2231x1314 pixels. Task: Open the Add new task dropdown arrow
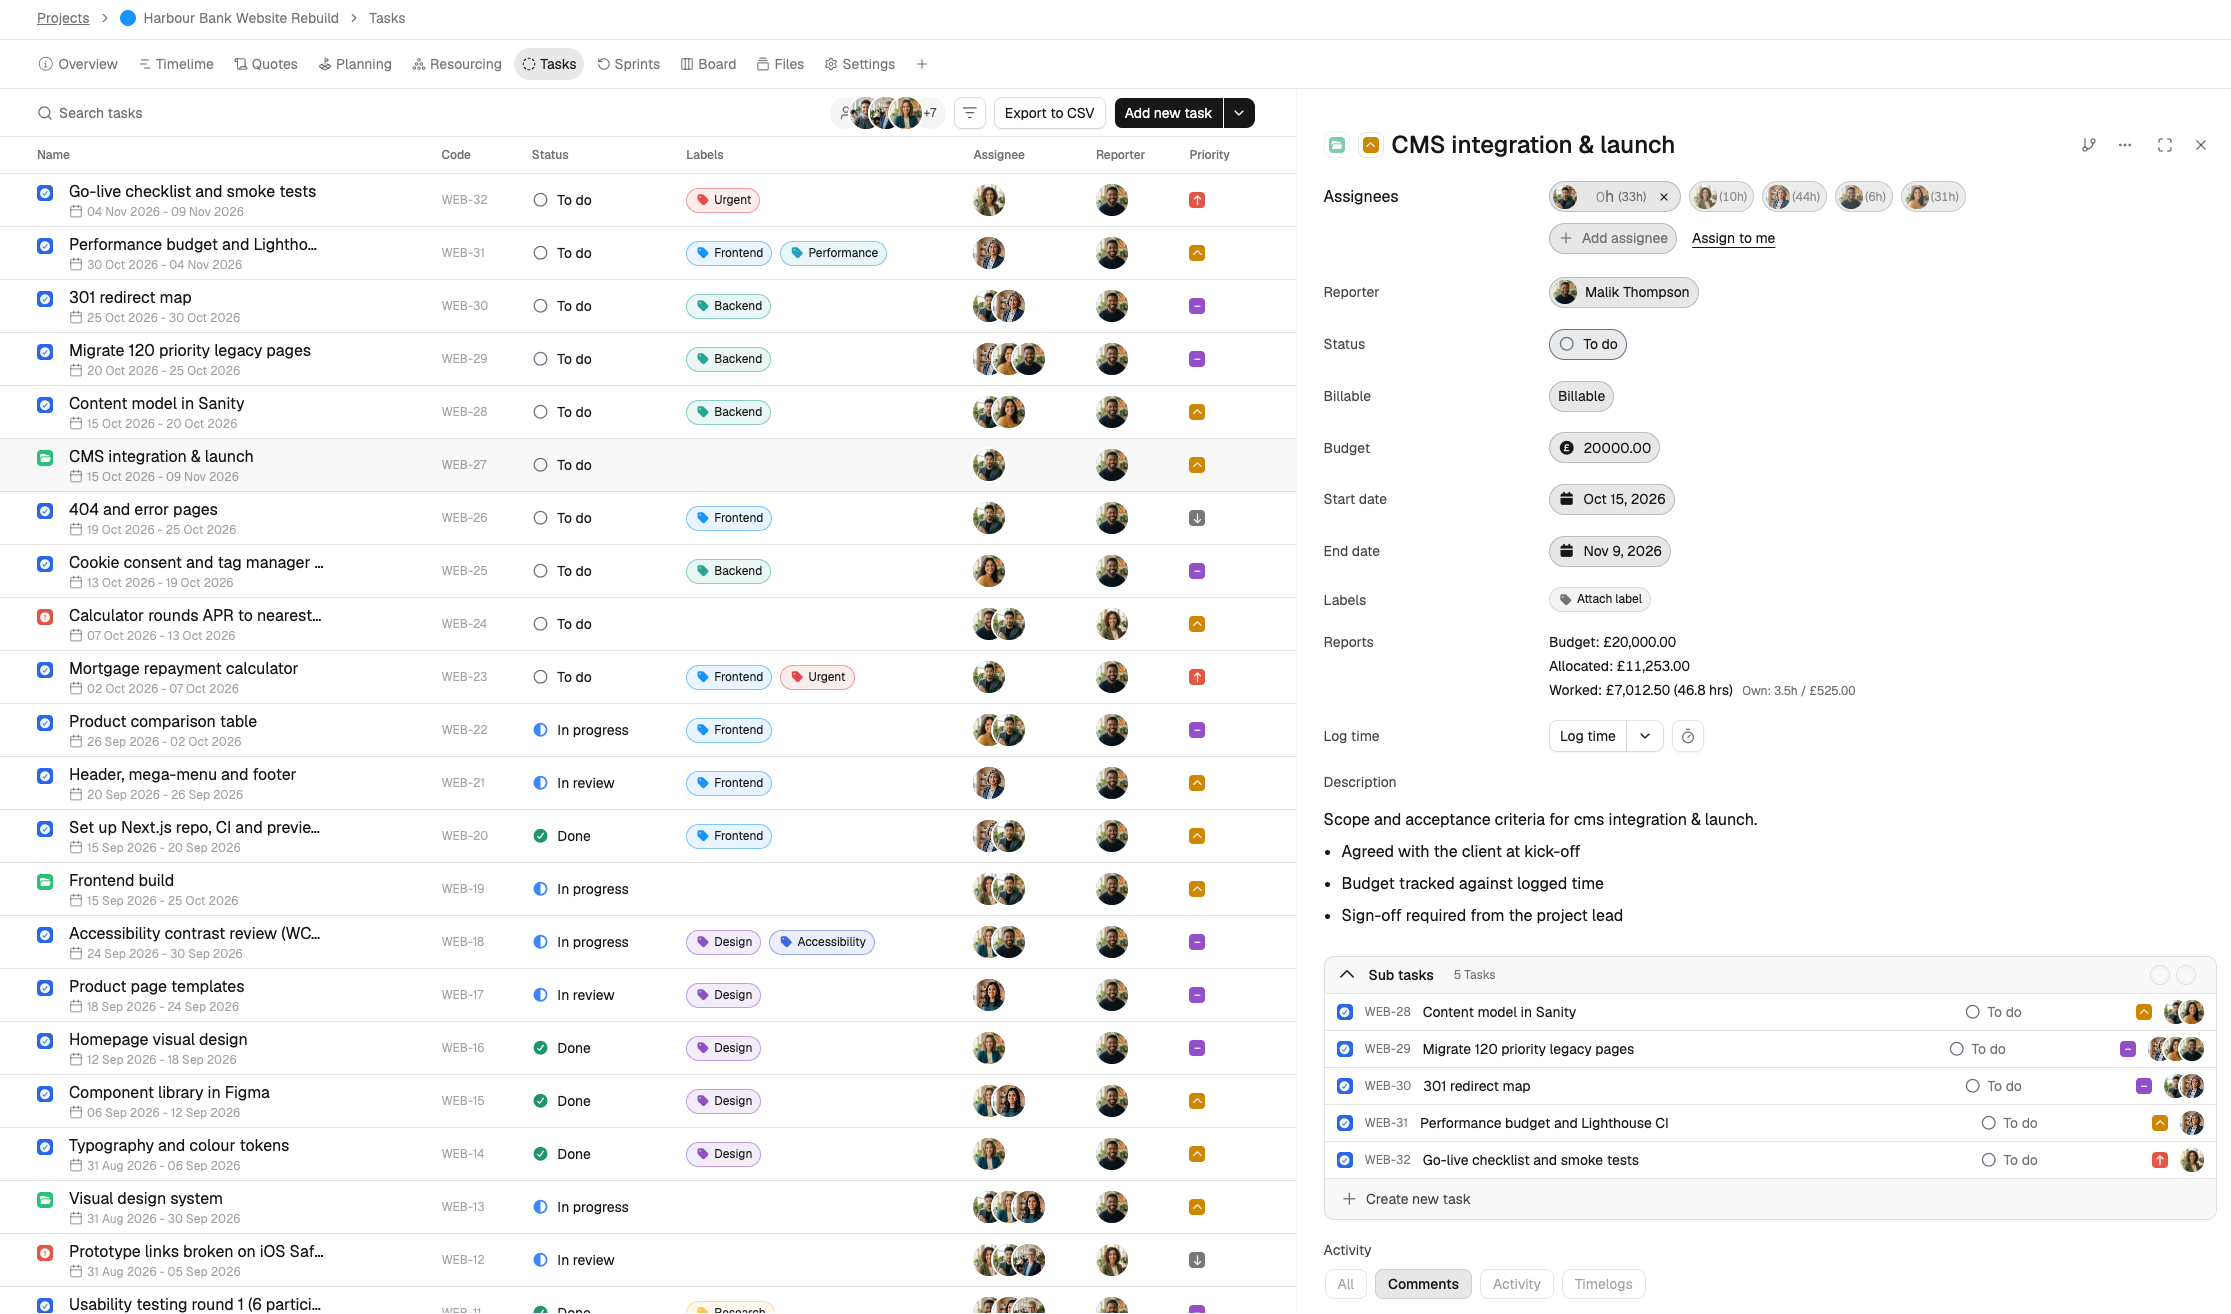[x=1239, y=113]
